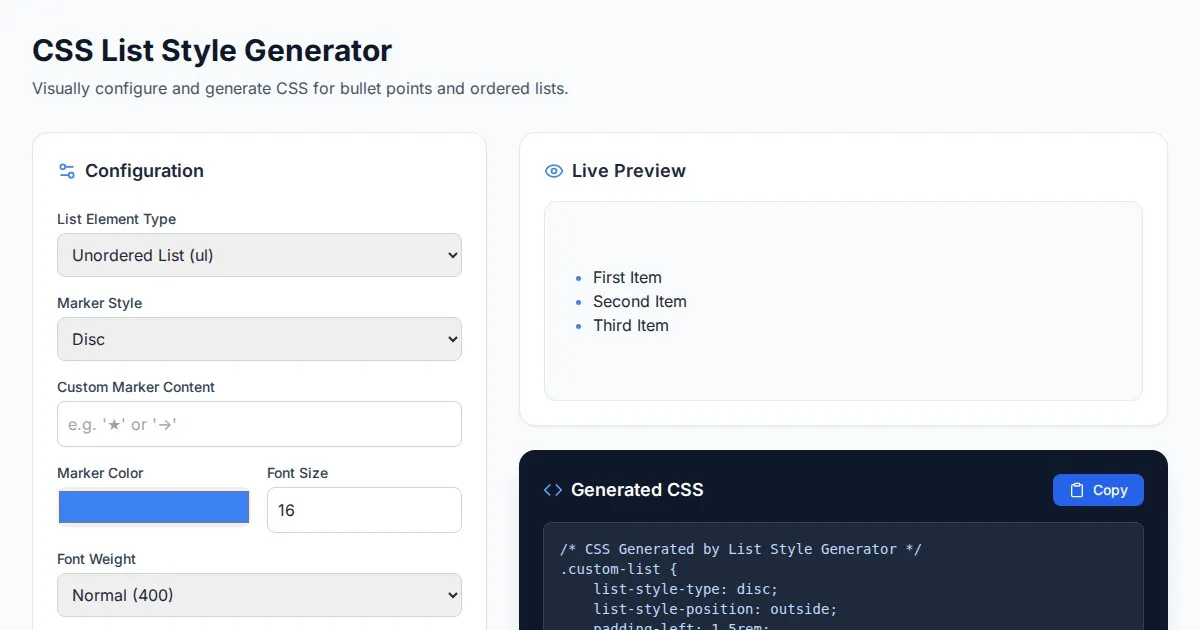
Task: Open the blue Marker Color swatch
Action: coord(154,507)
